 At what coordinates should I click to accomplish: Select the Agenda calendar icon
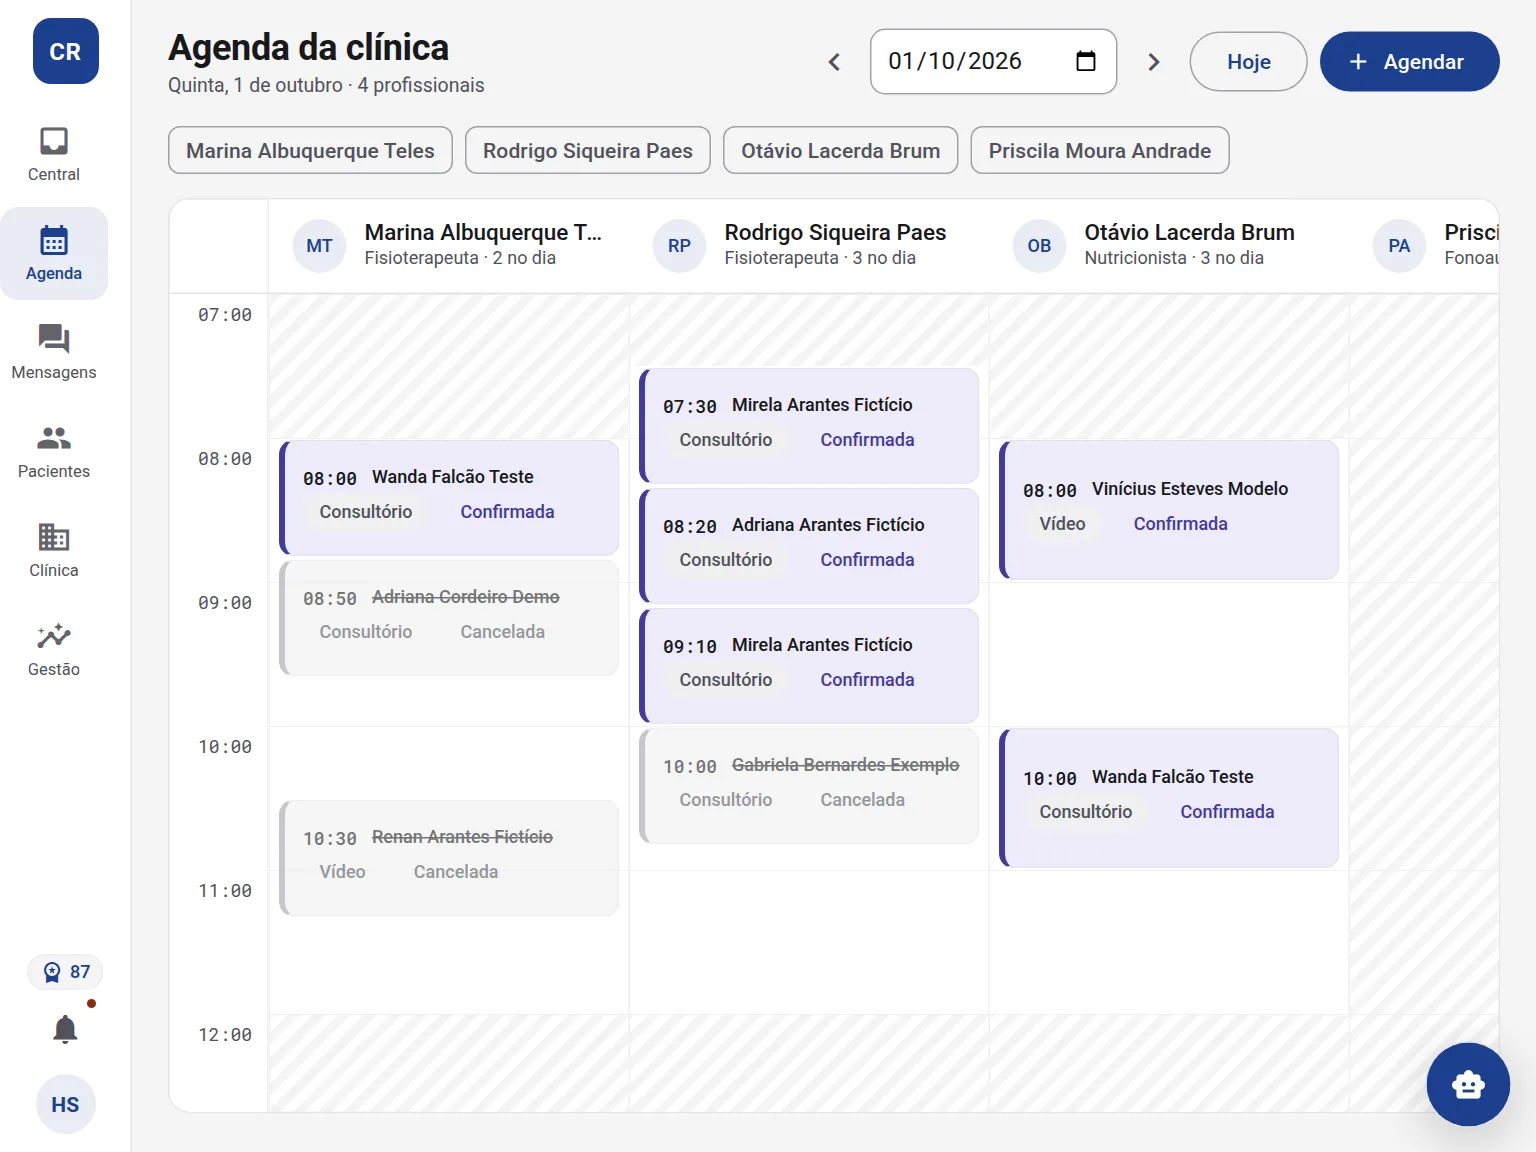[x=54, y=240]
